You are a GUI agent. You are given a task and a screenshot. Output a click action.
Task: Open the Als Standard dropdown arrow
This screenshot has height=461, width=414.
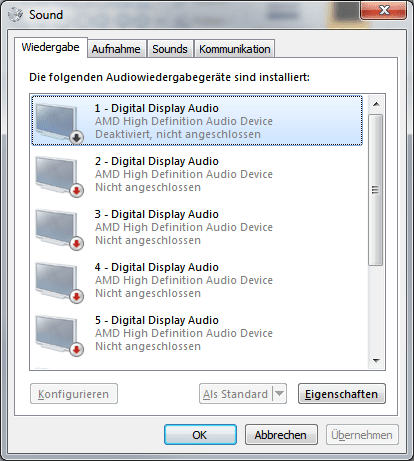(x=279, y=394)
